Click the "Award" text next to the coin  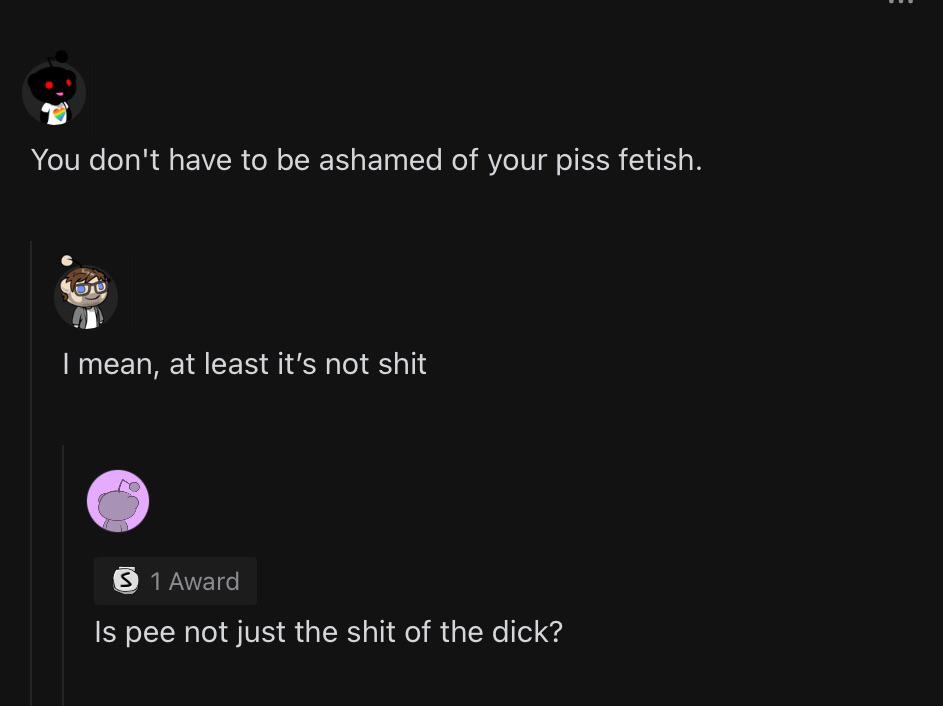click(204, 581)
